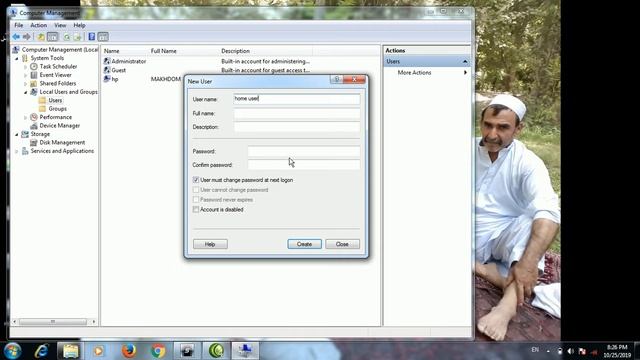Image resolution: width=640 pixels, height=360 pixels.
Task: Open the View menu
Action: point(60,25)
